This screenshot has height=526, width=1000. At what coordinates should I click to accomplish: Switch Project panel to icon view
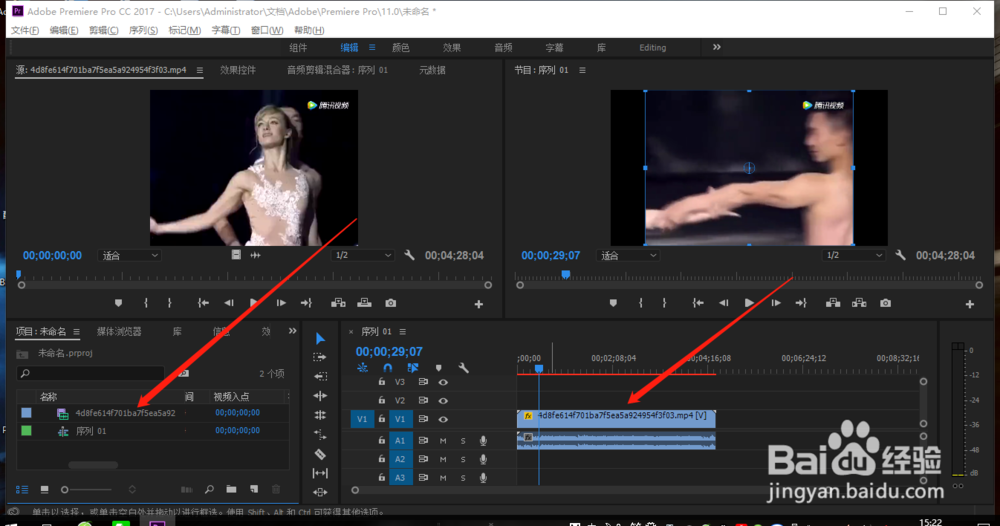[44, 490]
